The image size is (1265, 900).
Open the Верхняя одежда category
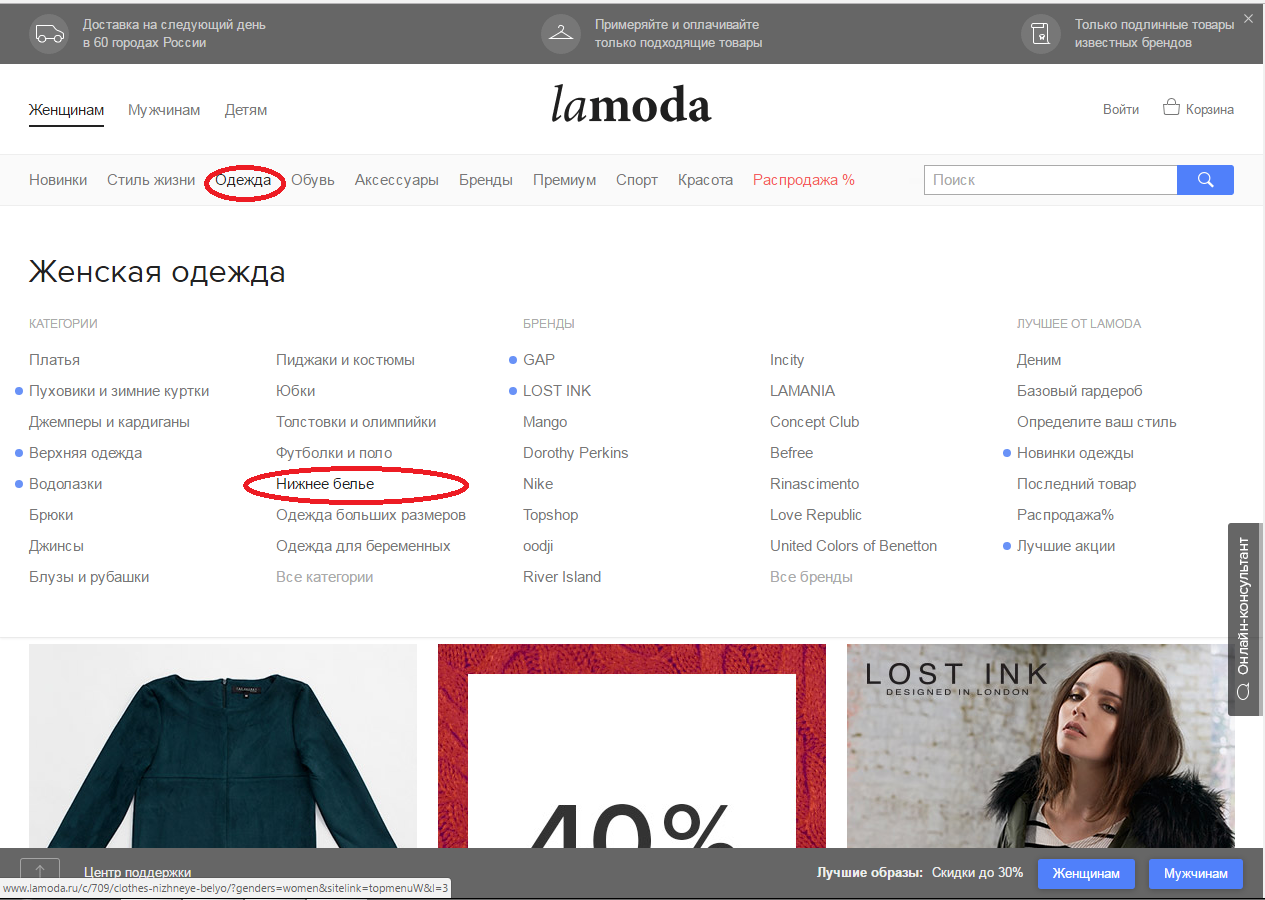point(85,453)
